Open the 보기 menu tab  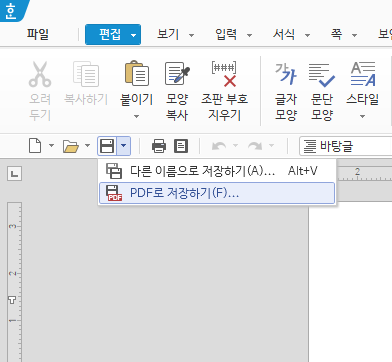coord(168,34)
